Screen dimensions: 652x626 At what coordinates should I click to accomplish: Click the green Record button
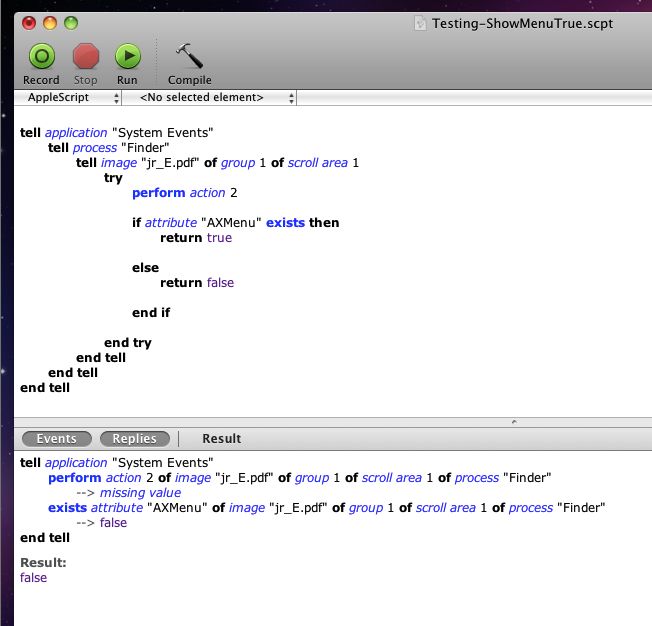tap(41, 57)
